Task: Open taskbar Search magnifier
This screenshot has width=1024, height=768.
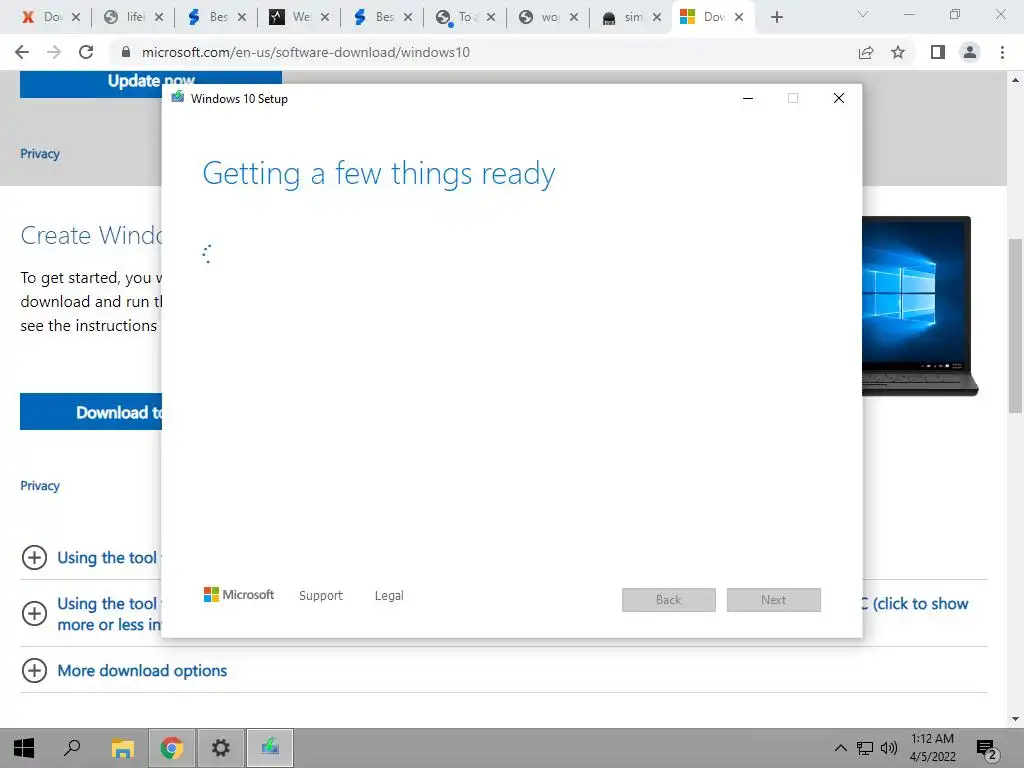Action: [x=72, y=748]
